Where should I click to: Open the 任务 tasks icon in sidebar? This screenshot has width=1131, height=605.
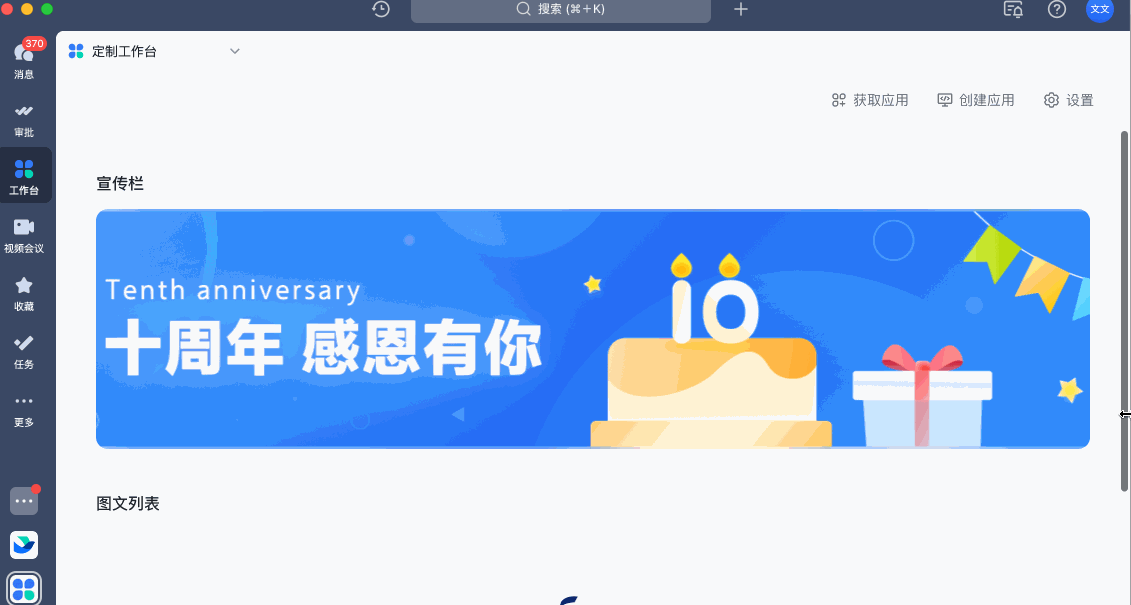(24, 351)
